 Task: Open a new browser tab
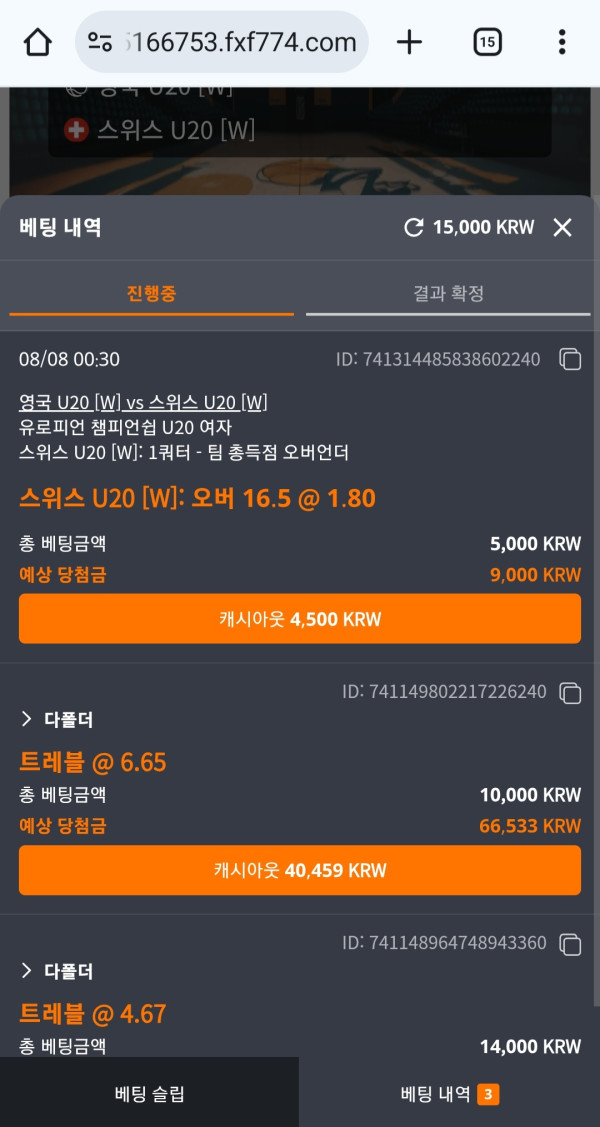point(409,42)
